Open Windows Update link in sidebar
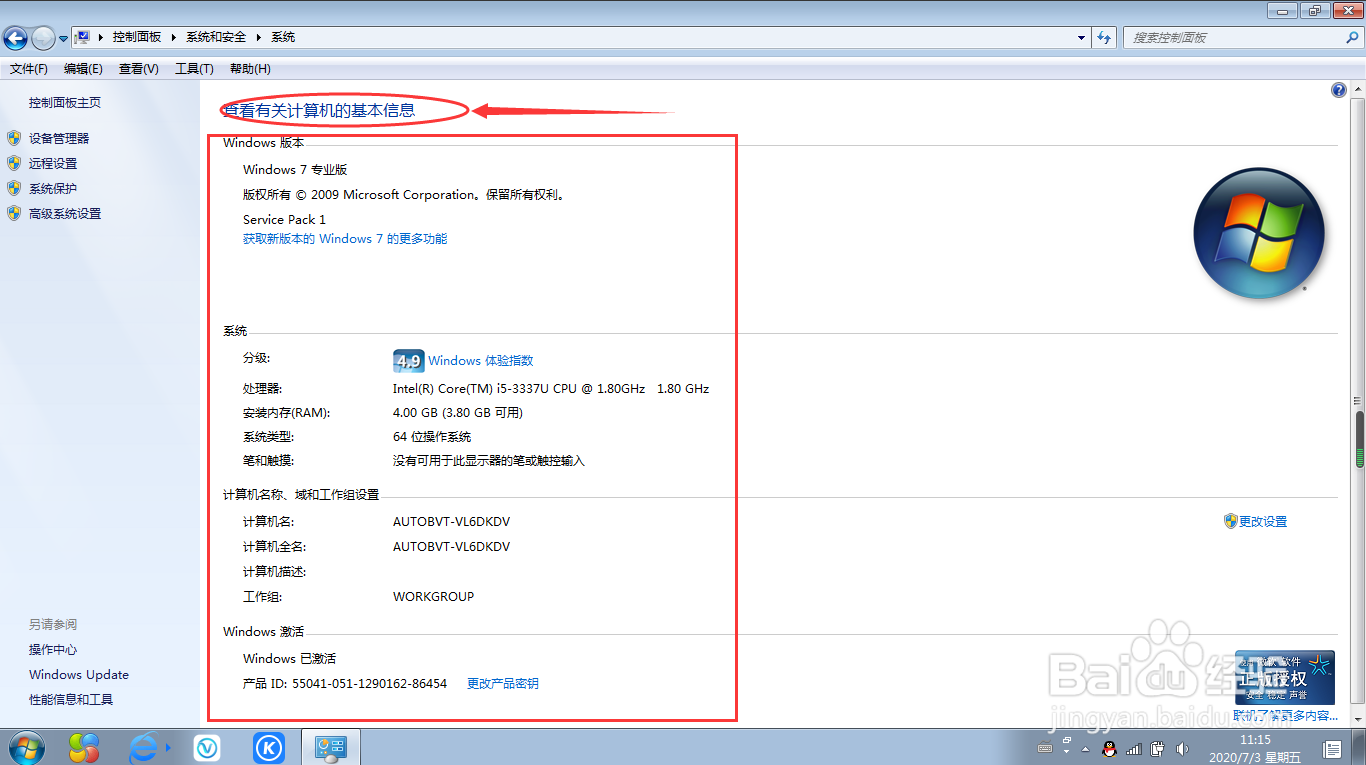The image size is (1366, 765). tap(79, 675)
